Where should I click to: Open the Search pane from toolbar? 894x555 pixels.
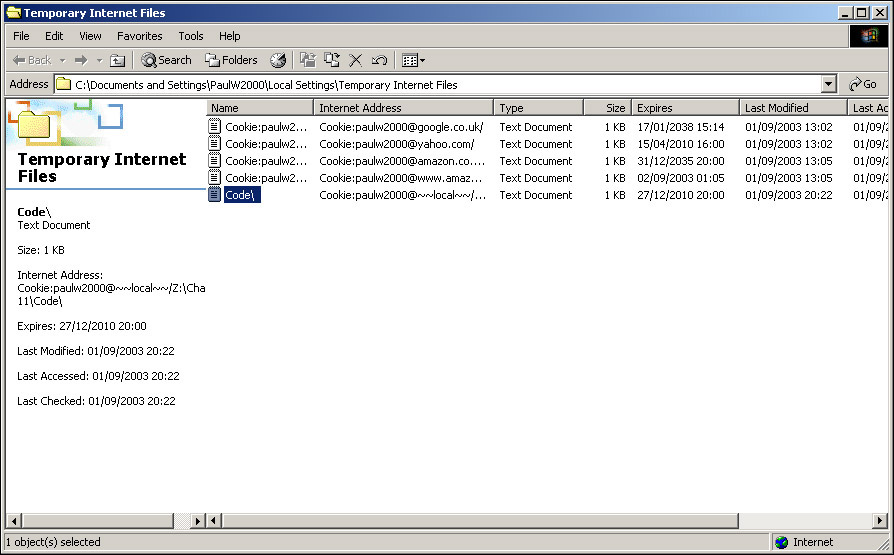coord(166,60)
